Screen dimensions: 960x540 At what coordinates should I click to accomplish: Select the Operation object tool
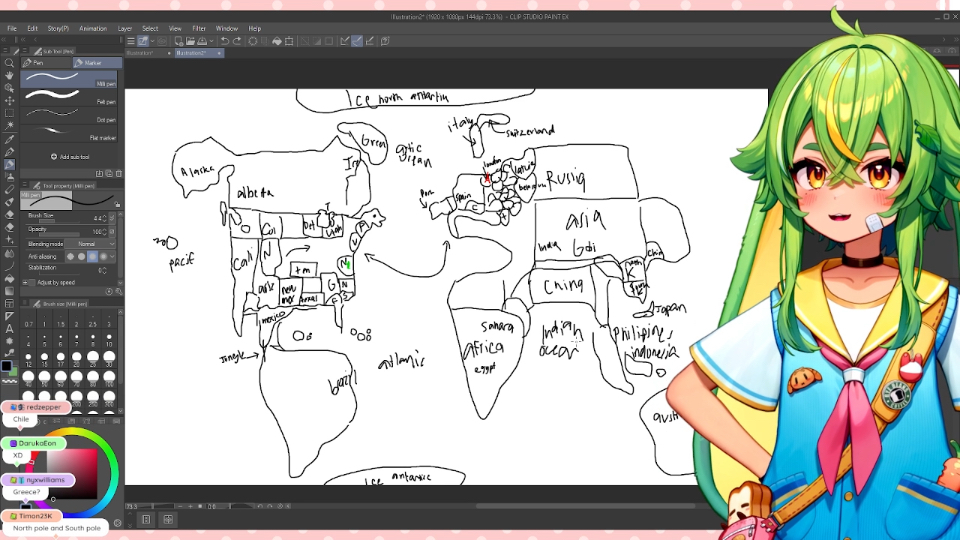point(9,88)
